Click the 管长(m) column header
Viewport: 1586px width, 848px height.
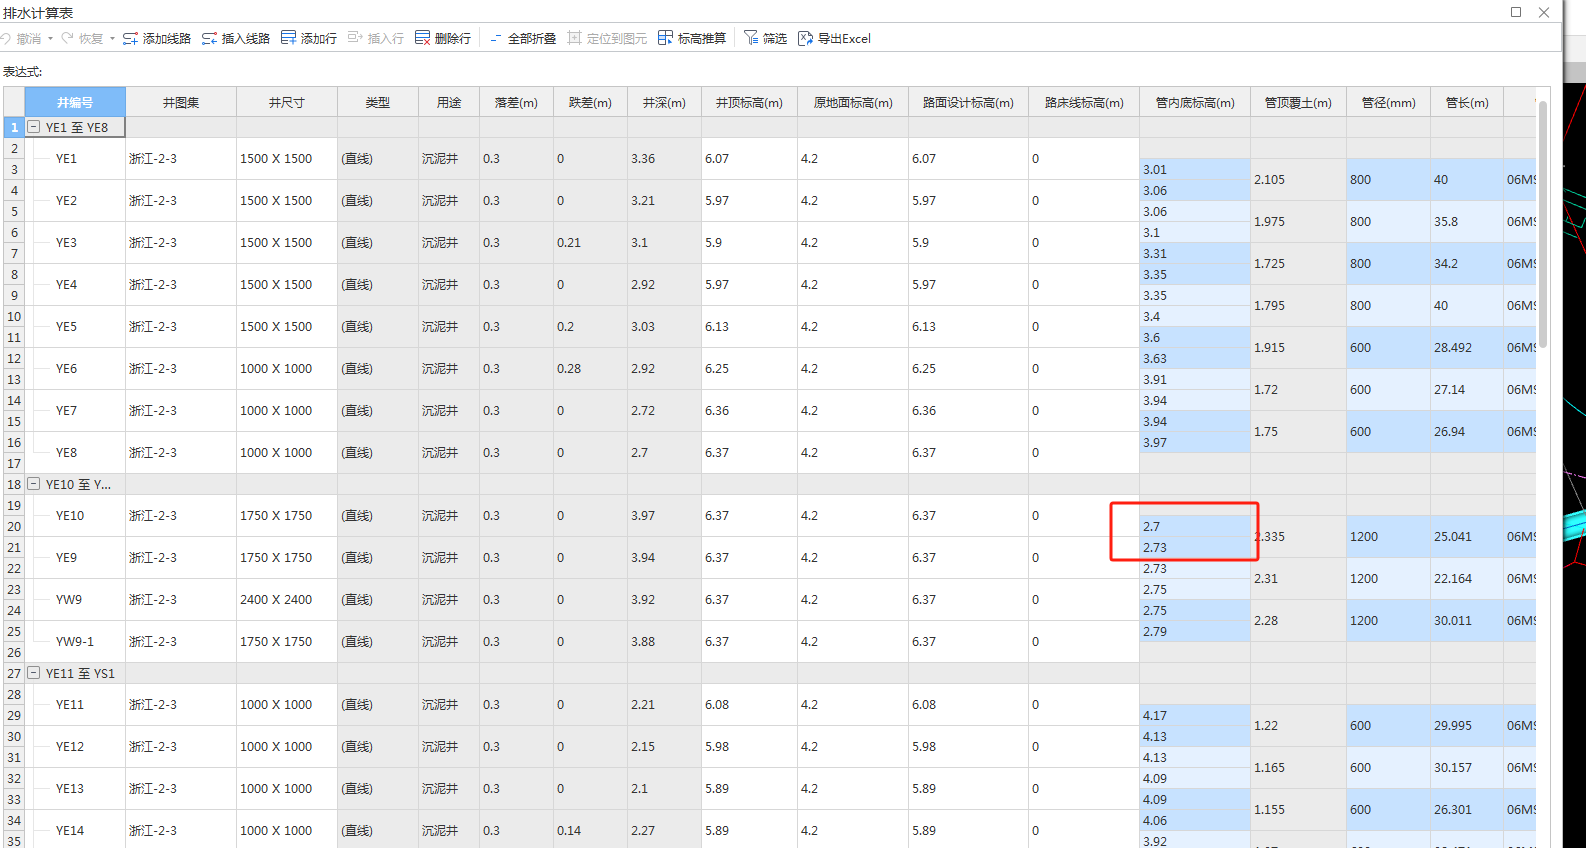[1467, 102]
